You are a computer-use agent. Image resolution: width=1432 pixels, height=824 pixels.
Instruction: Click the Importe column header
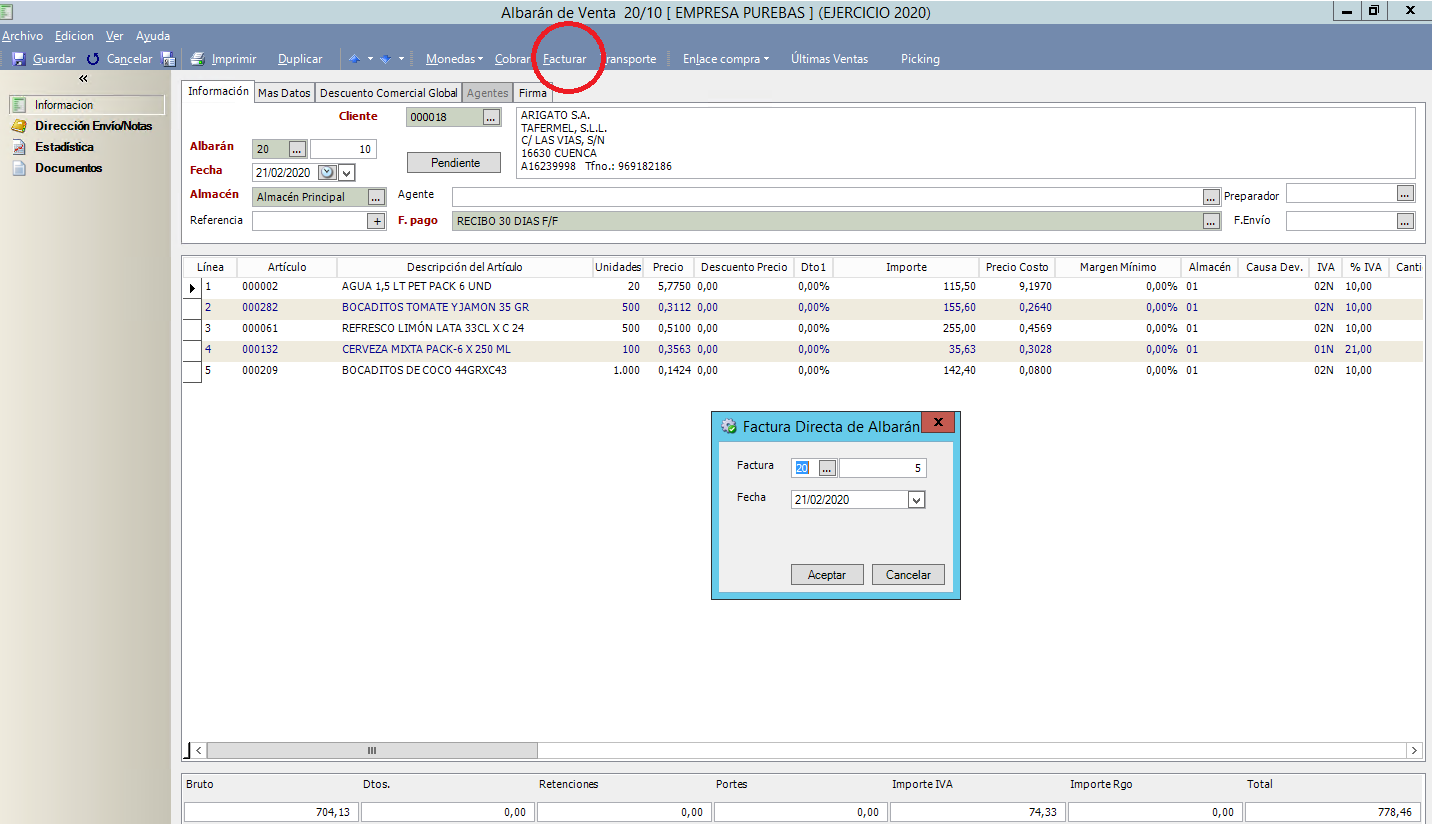click(x=906, y=267)
